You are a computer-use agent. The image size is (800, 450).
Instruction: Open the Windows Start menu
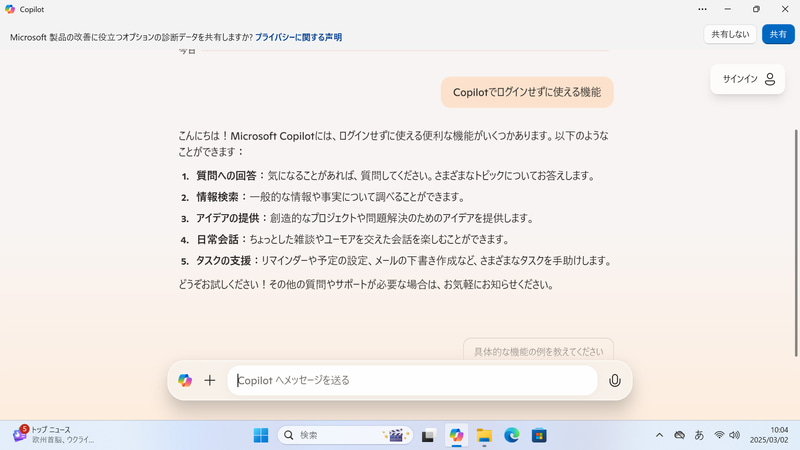[x=261, y=435]
